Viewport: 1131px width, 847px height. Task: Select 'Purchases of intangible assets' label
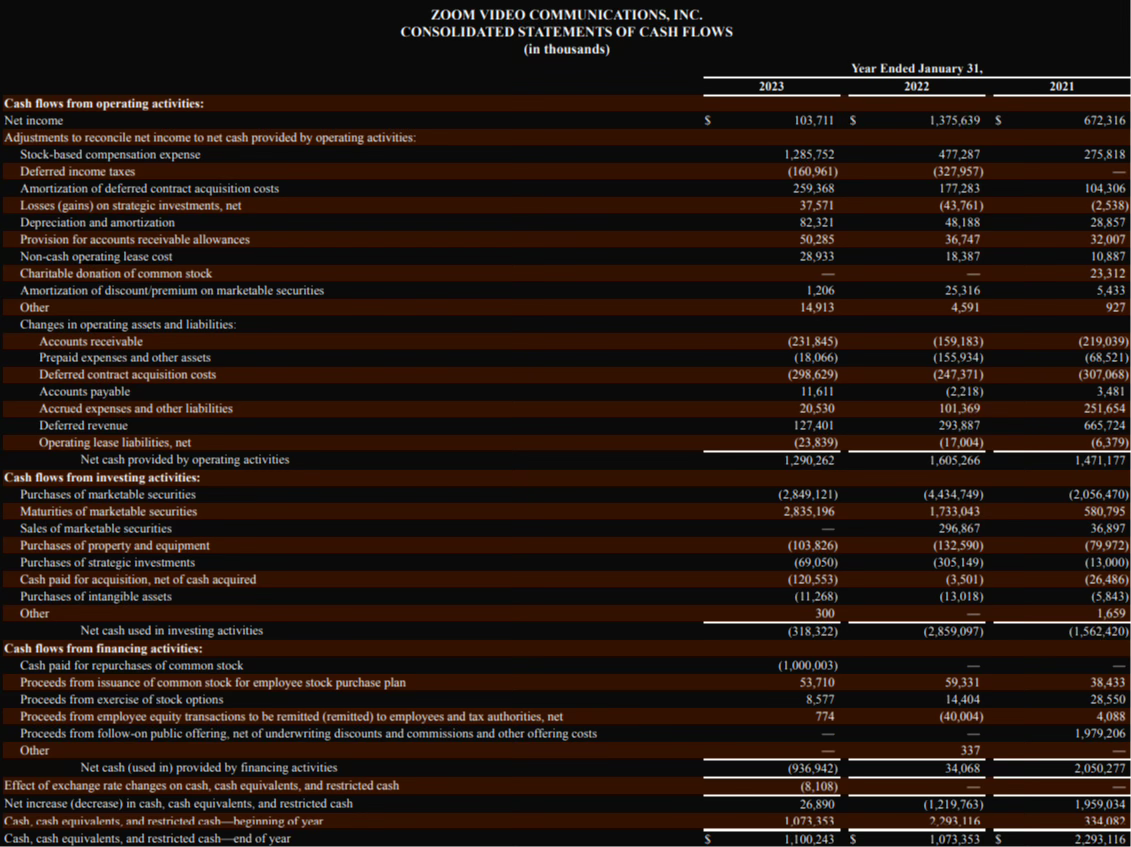coord(96,597)
